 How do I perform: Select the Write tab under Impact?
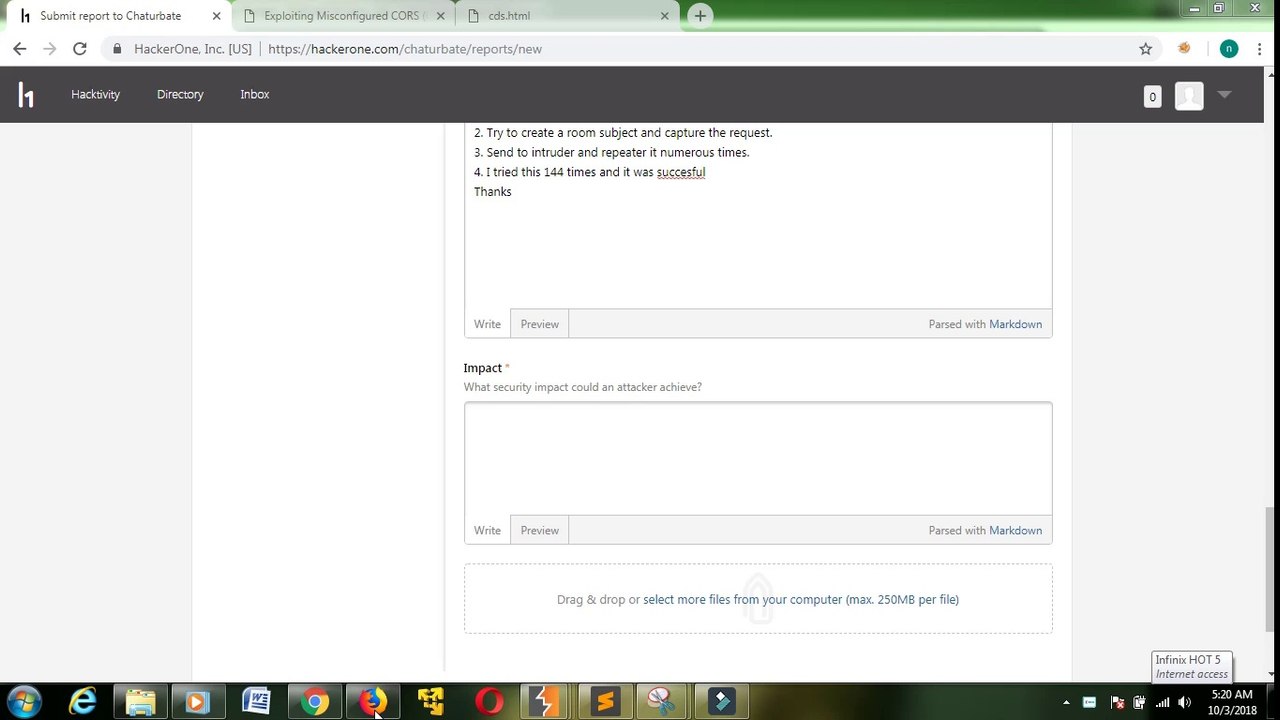point(487,530)
